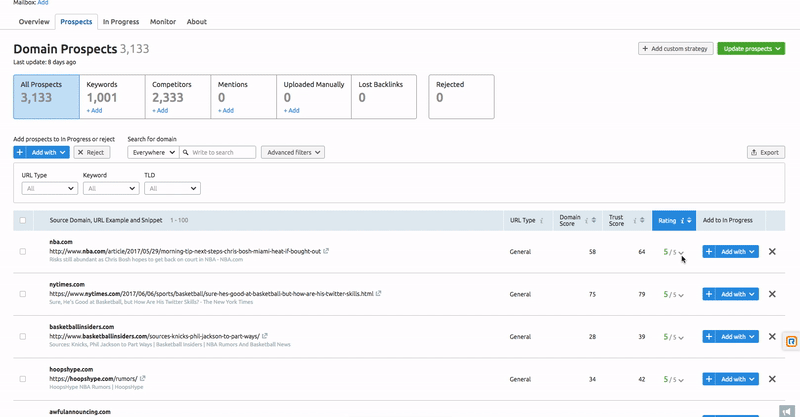Viewport: 800px width, 417px height.
Task: Click the Mailbox Add link
Action: 43,3
